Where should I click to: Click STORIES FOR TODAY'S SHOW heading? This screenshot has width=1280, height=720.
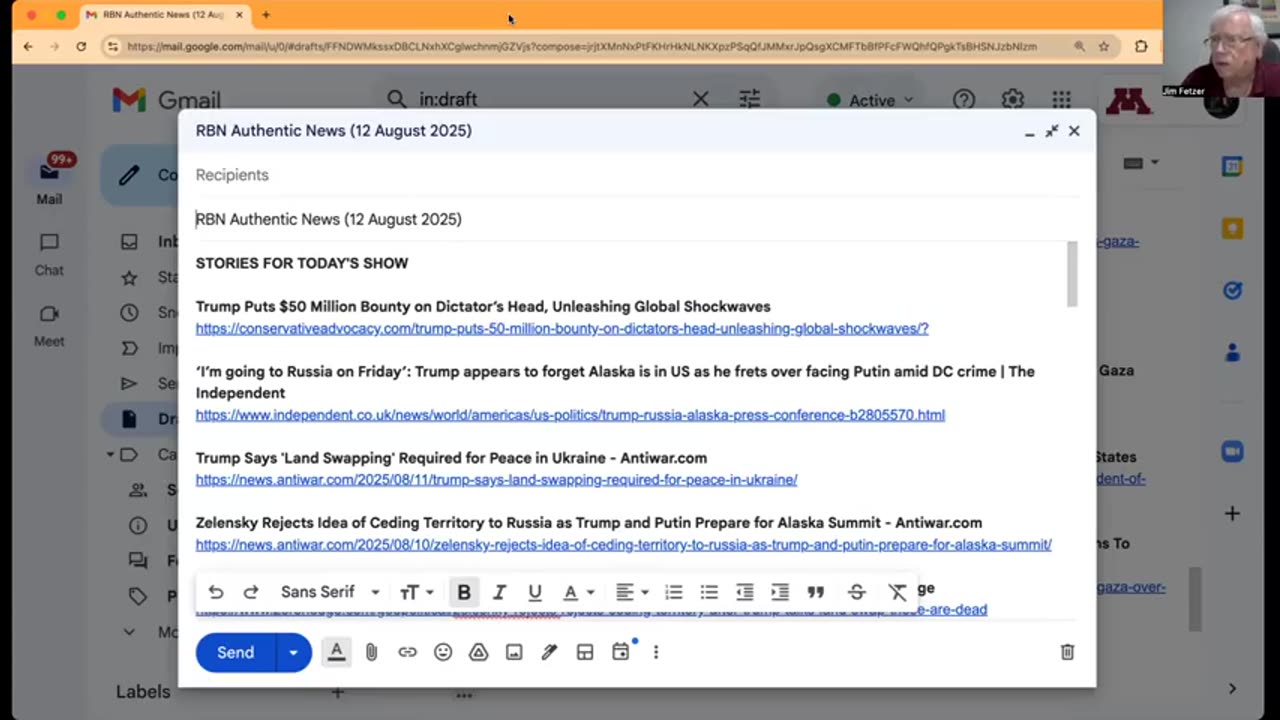(302, 263)
